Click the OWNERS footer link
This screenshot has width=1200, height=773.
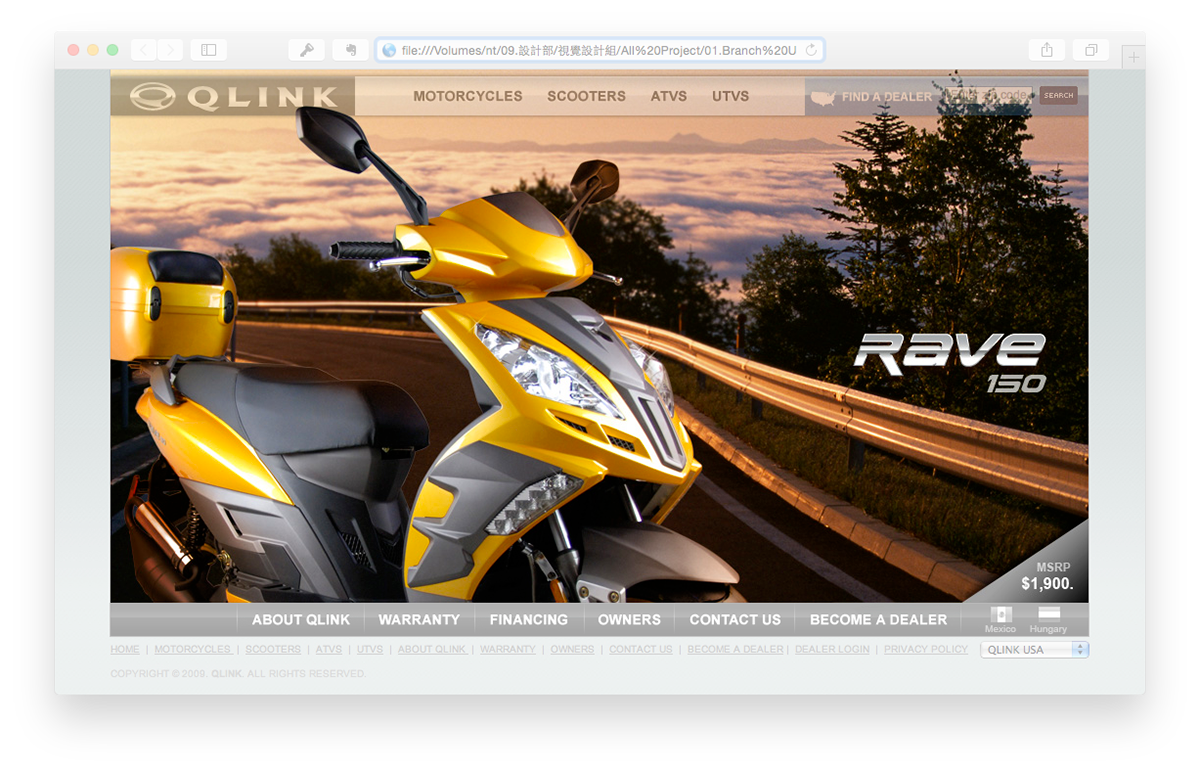point(572,649)
